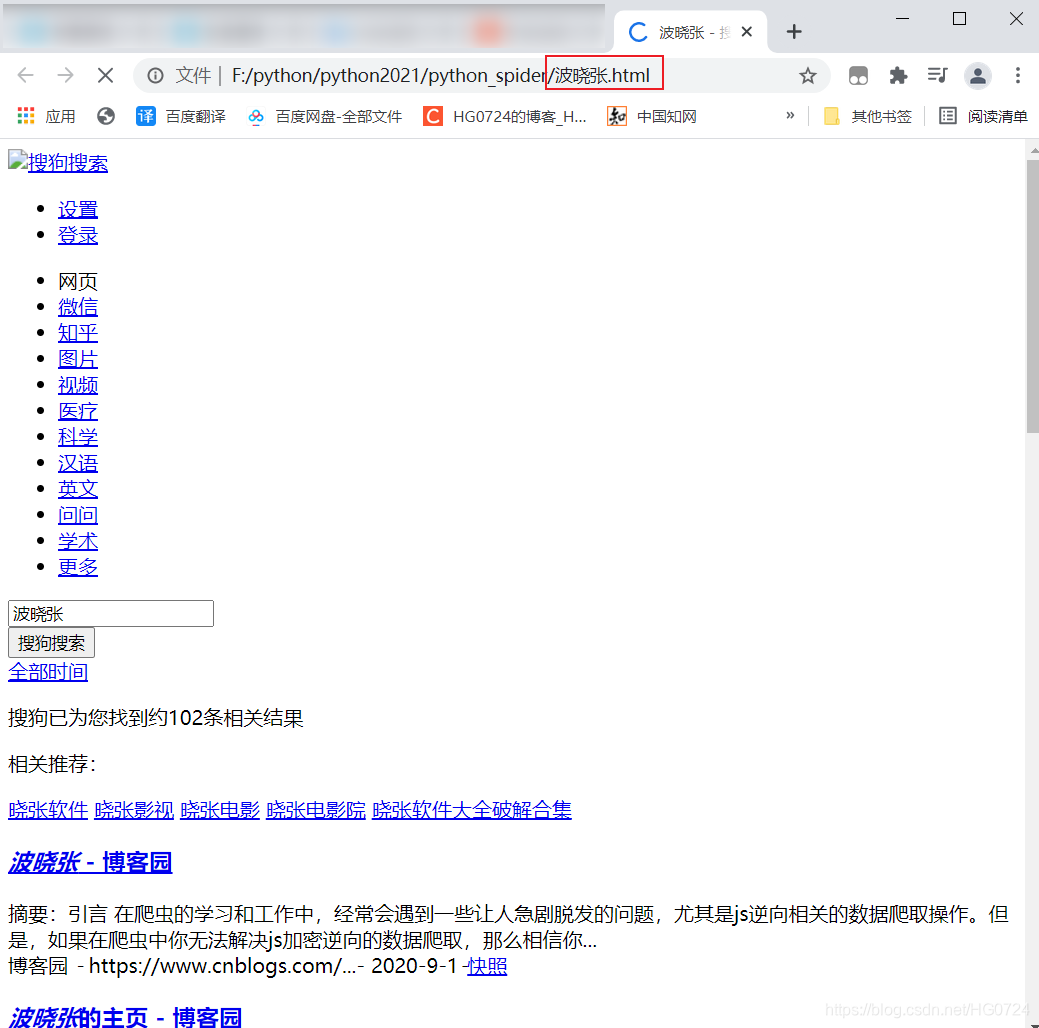
Task: Switch to 知乎 search category
Action: tap(78, 333)
